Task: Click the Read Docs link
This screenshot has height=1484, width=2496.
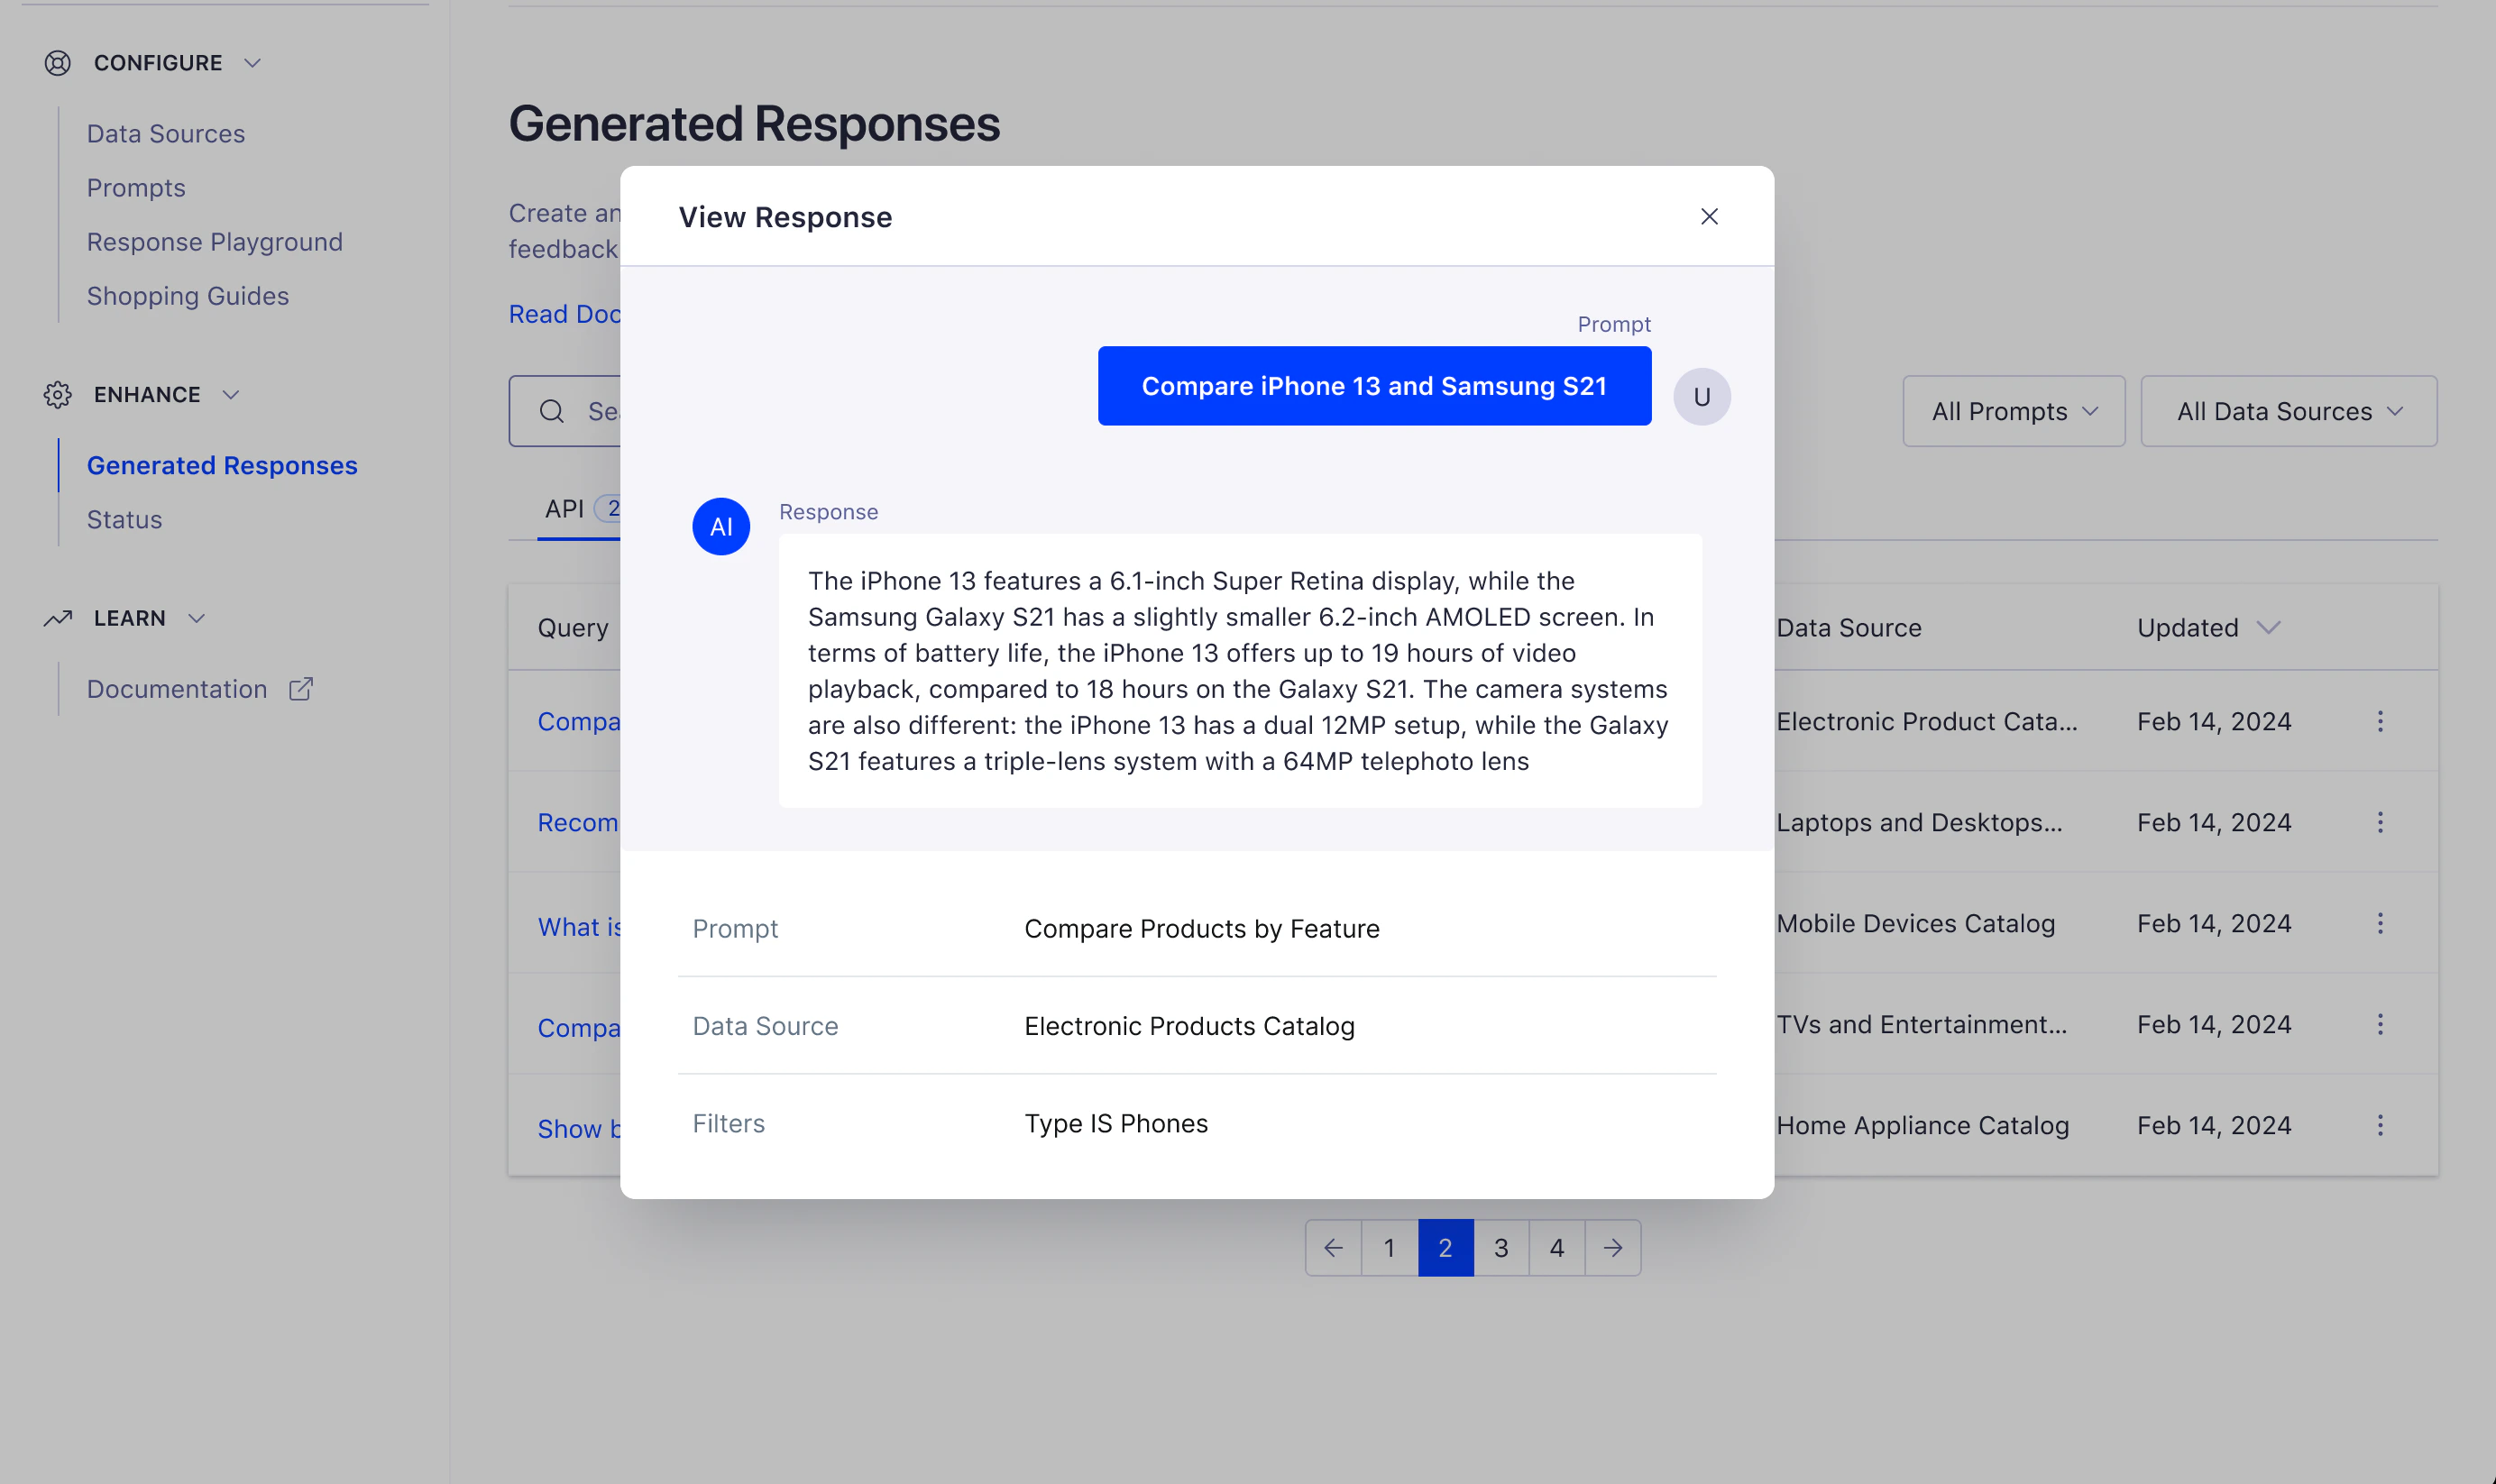Action: tap(565, 314)
